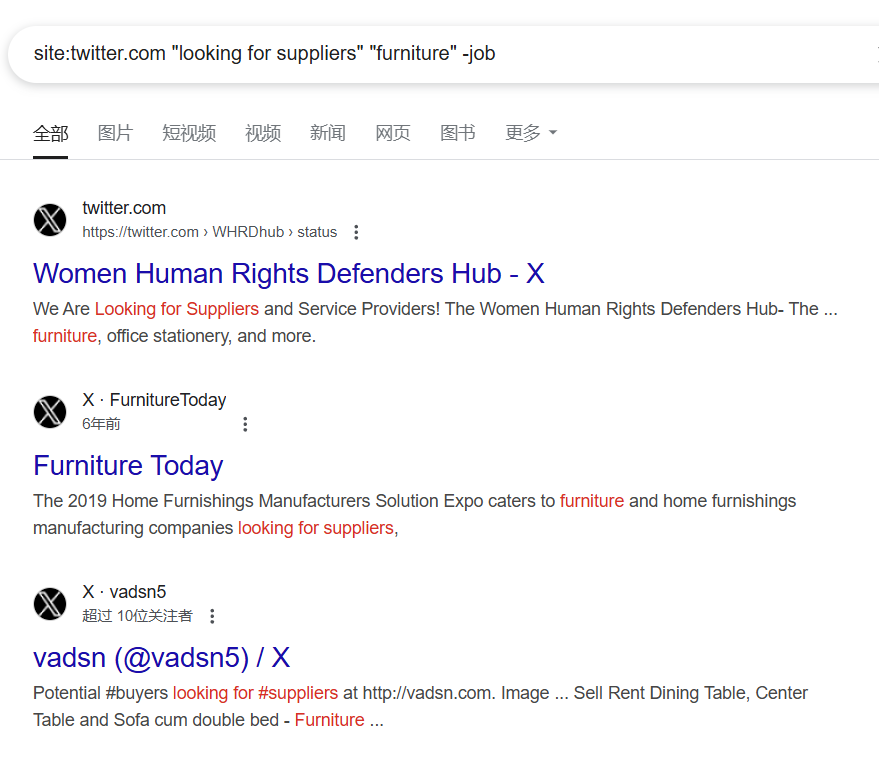
Task: Open the options menu for the WHRDhub result
Action: click(x=356, y=232)
